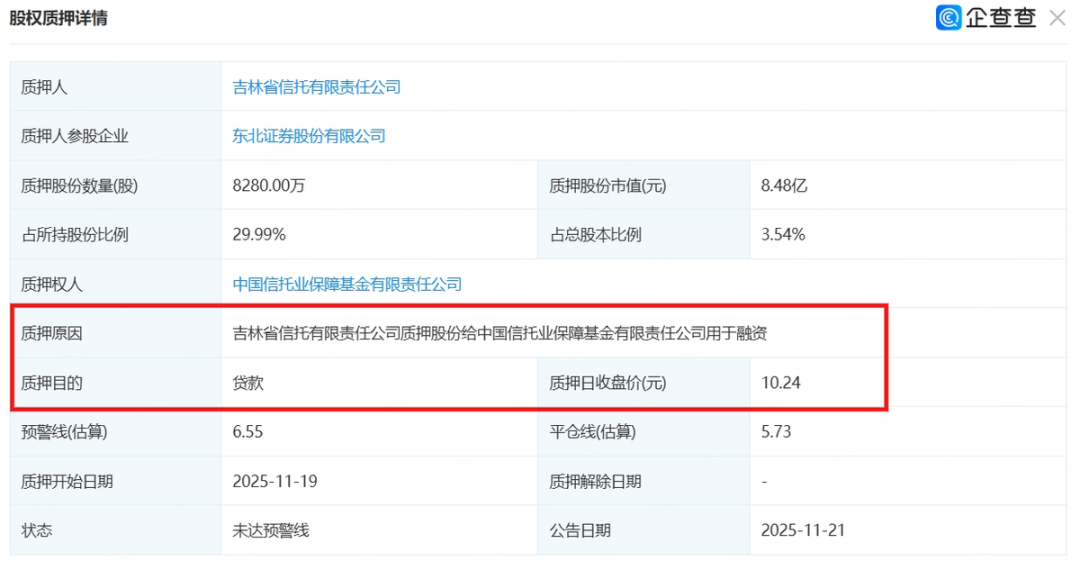
Task: Click the 企查查 brand text
Action: (x=1001, y=17)
